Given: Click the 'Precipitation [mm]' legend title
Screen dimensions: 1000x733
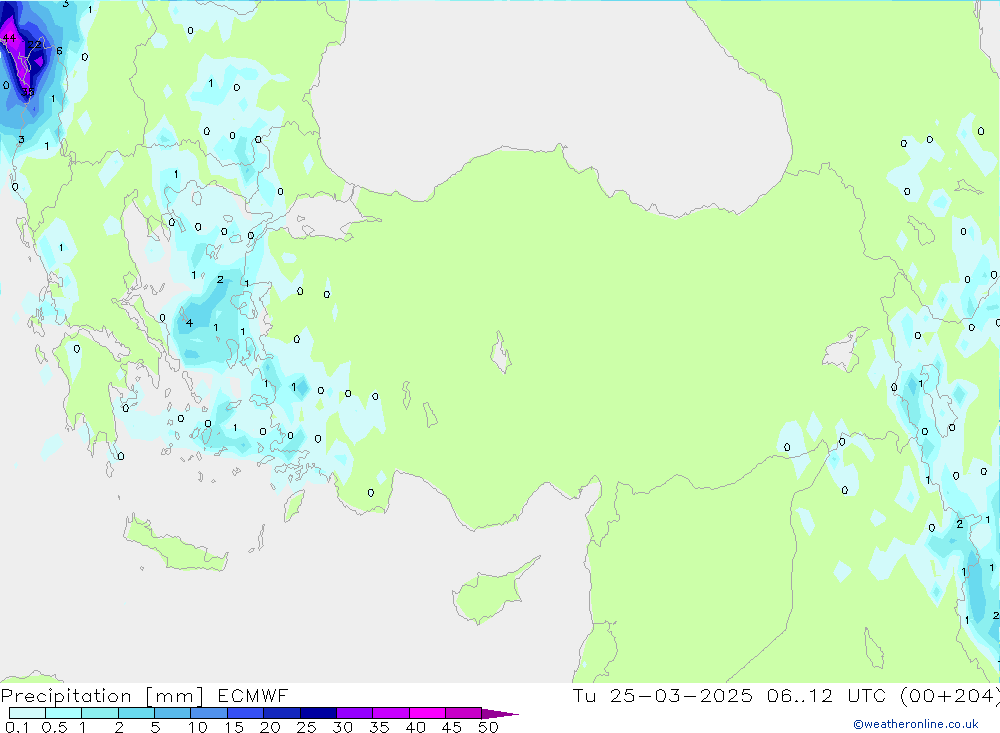Looking at the screenshot, I should coord(102,696).
